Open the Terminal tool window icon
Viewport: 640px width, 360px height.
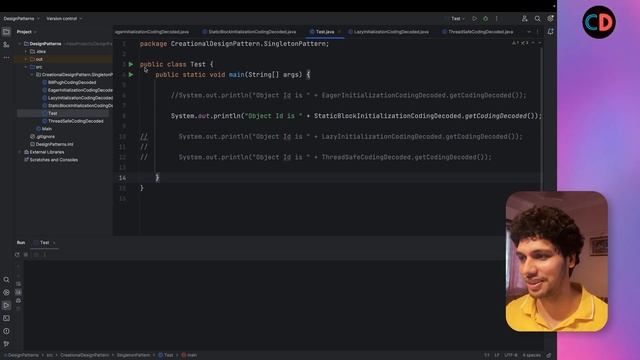tap(6, 318)
